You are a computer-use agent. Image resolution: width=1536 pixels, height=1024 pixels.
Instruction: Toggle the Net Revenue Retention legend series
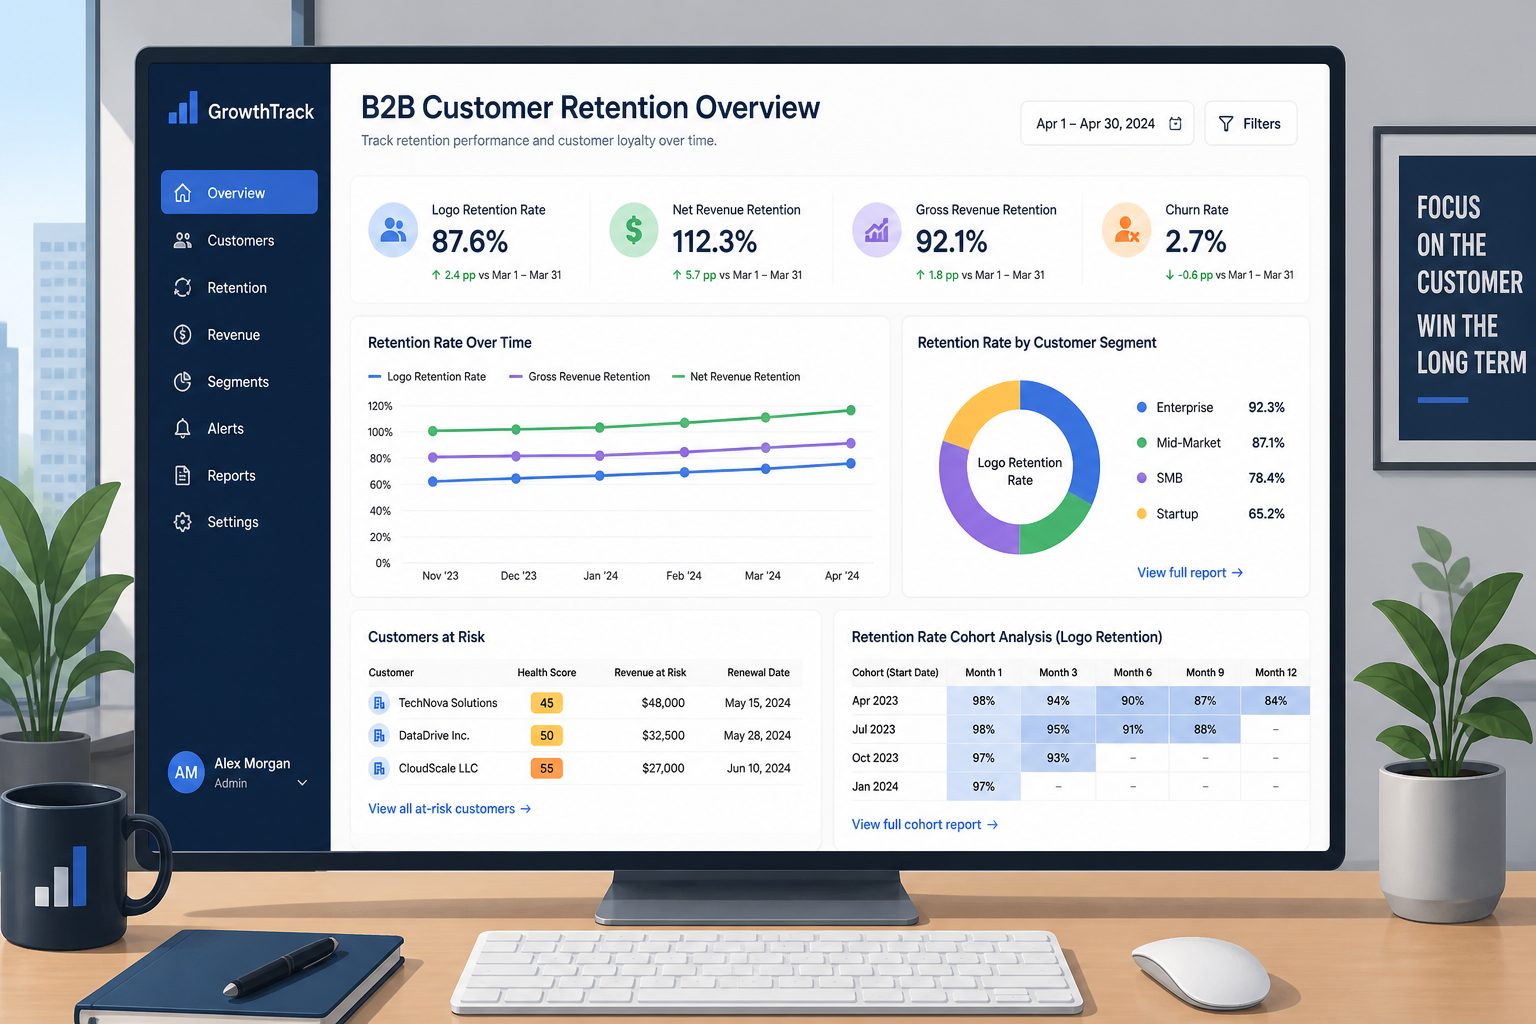pos(736,377)
